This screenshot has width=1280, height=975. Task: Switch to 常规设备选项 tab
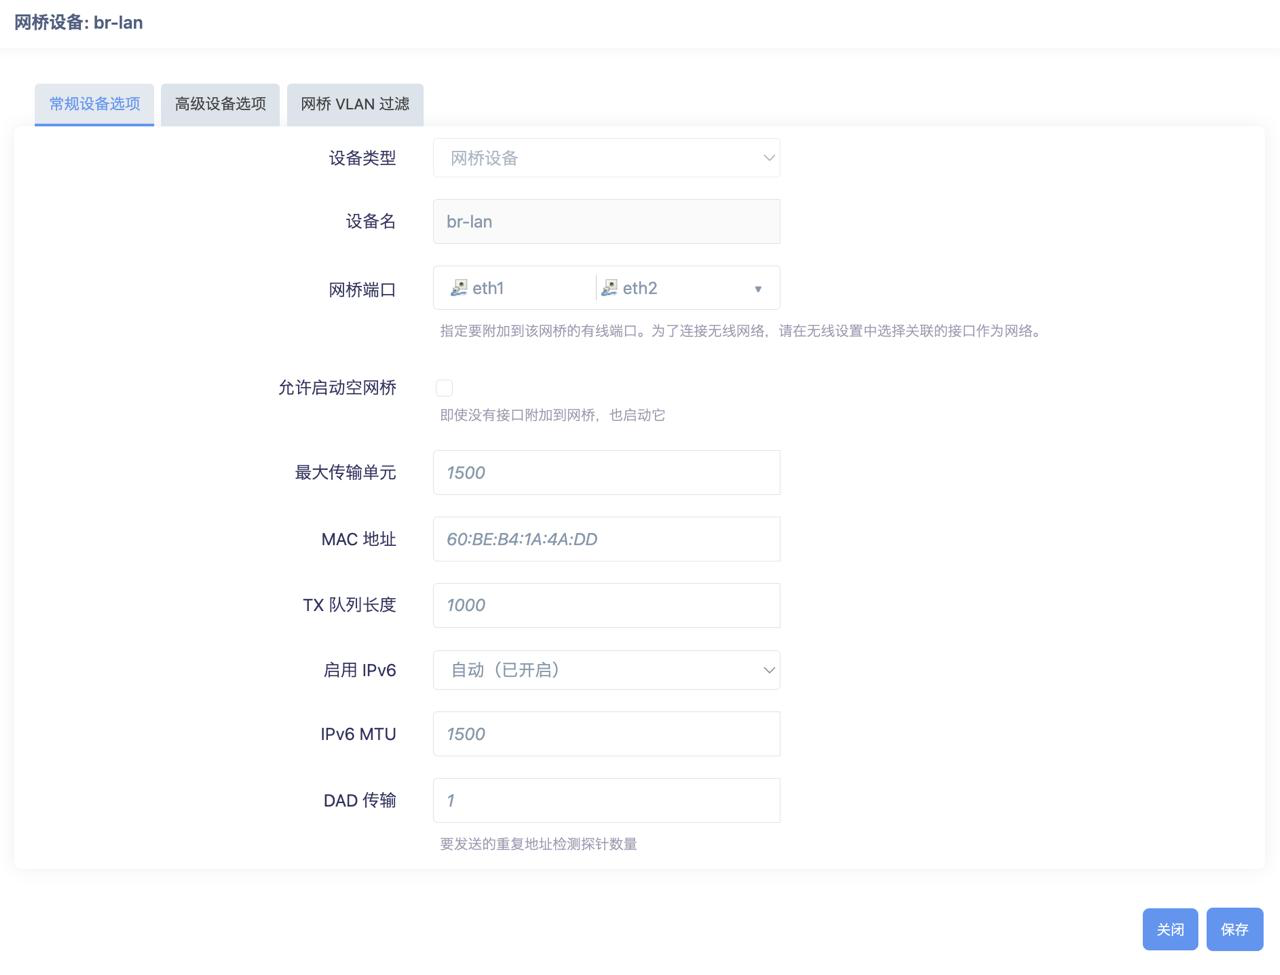94,104
